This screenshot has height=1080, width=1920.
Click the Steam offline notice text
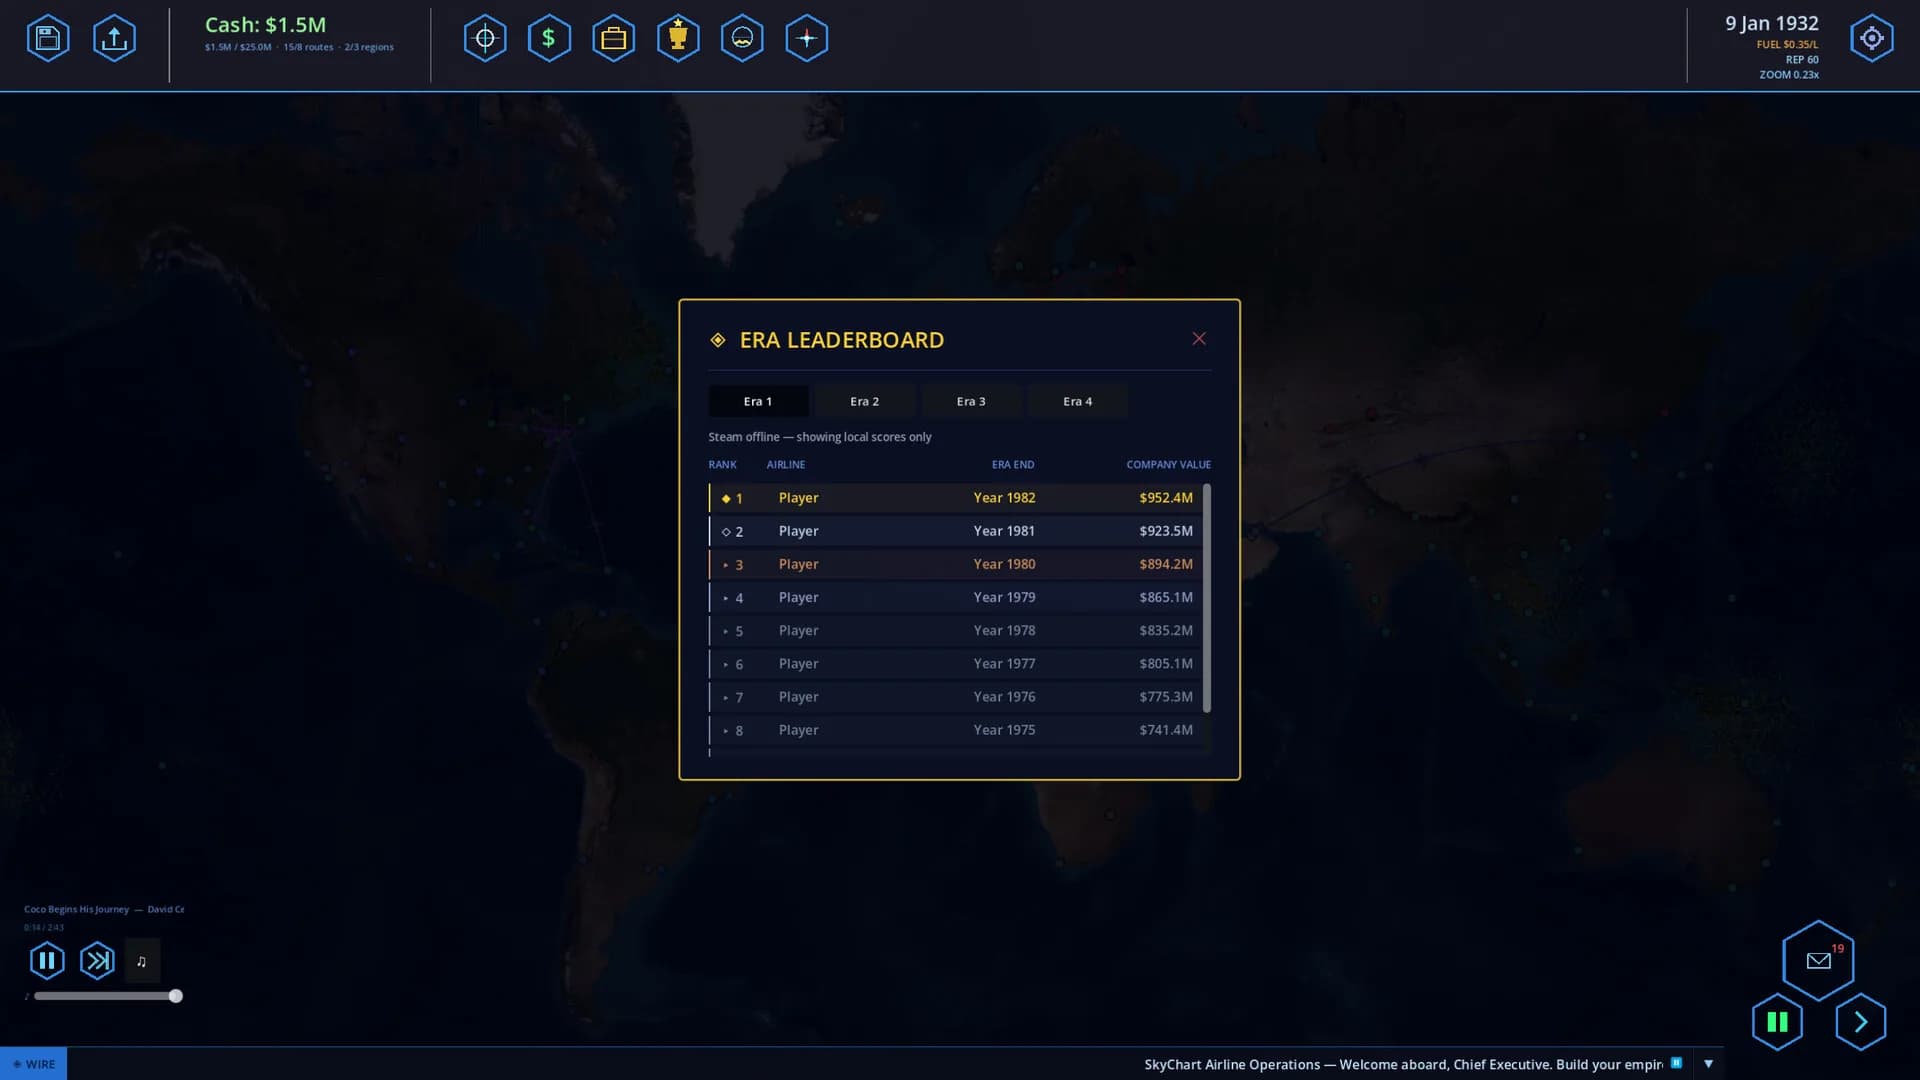pyautogui.click(x=820, y=437)
